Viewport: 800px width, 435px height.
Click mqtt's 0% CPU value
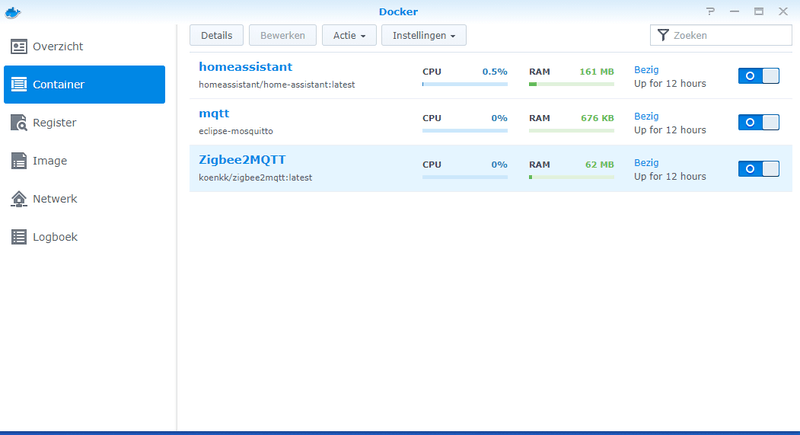[x=499, y=118]
